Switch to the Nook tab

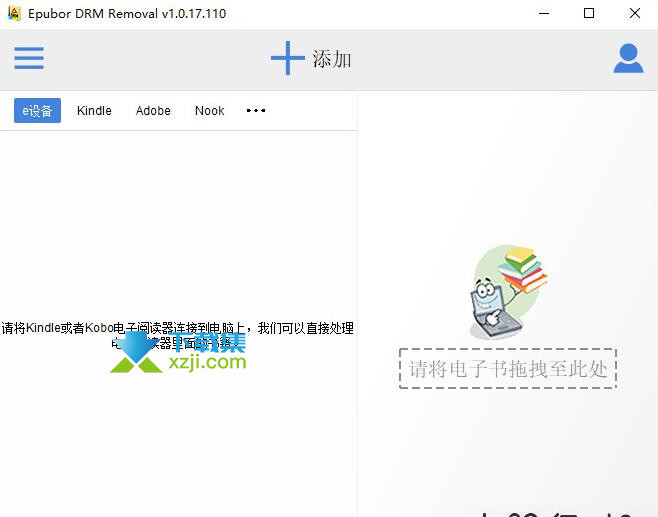(209, 110)
